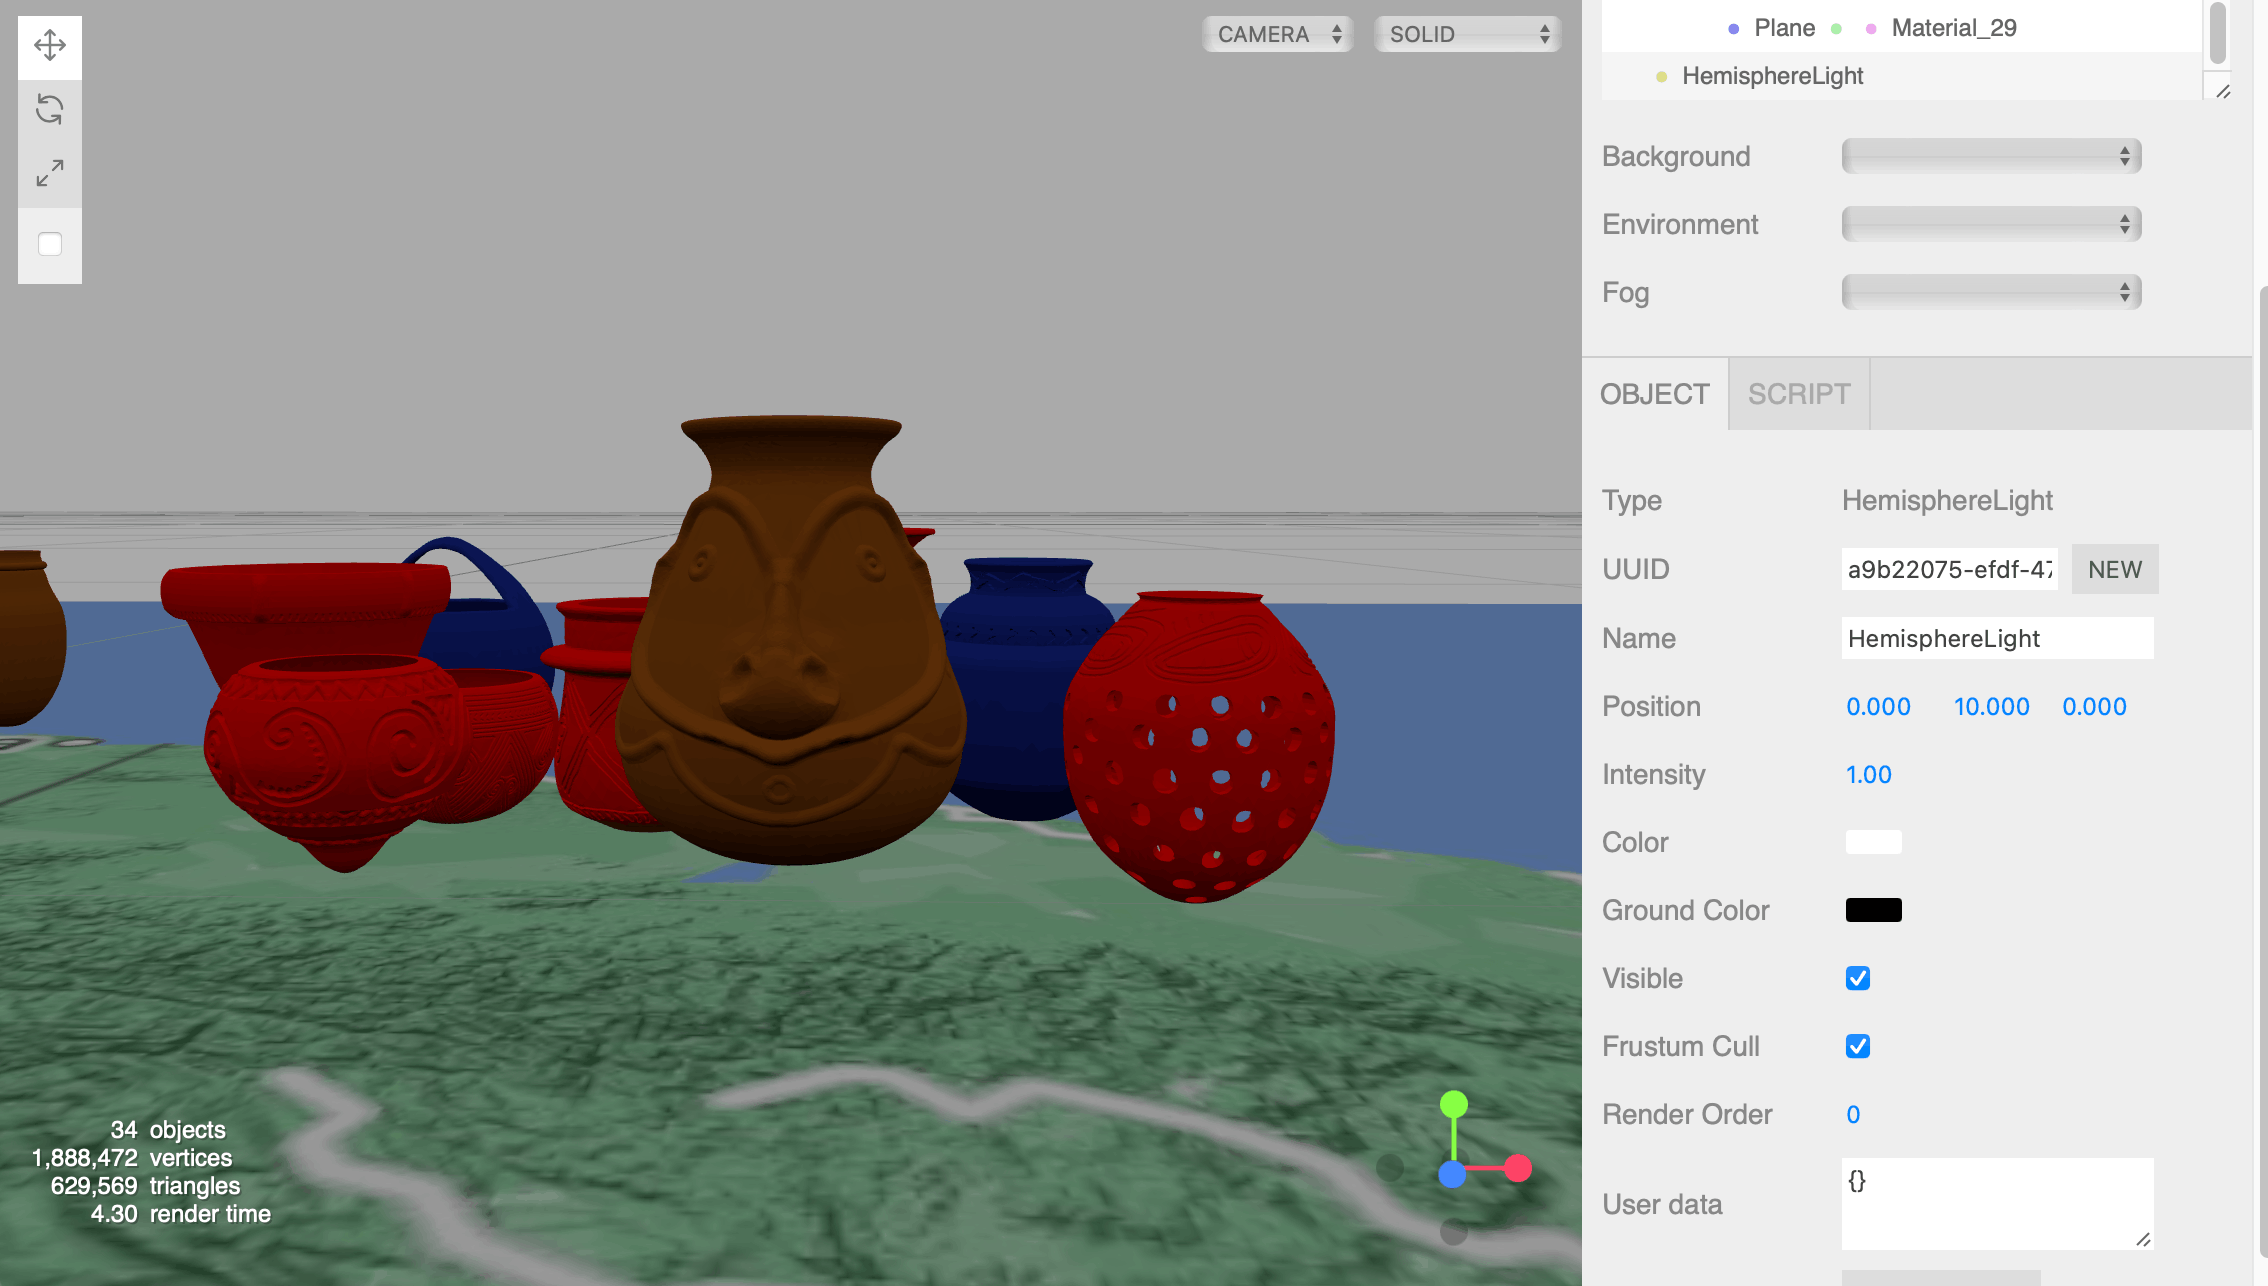Switch to the SCRIPT tab
The height and width of the screenshot is (1286, 2268).
click(1799, 394)
